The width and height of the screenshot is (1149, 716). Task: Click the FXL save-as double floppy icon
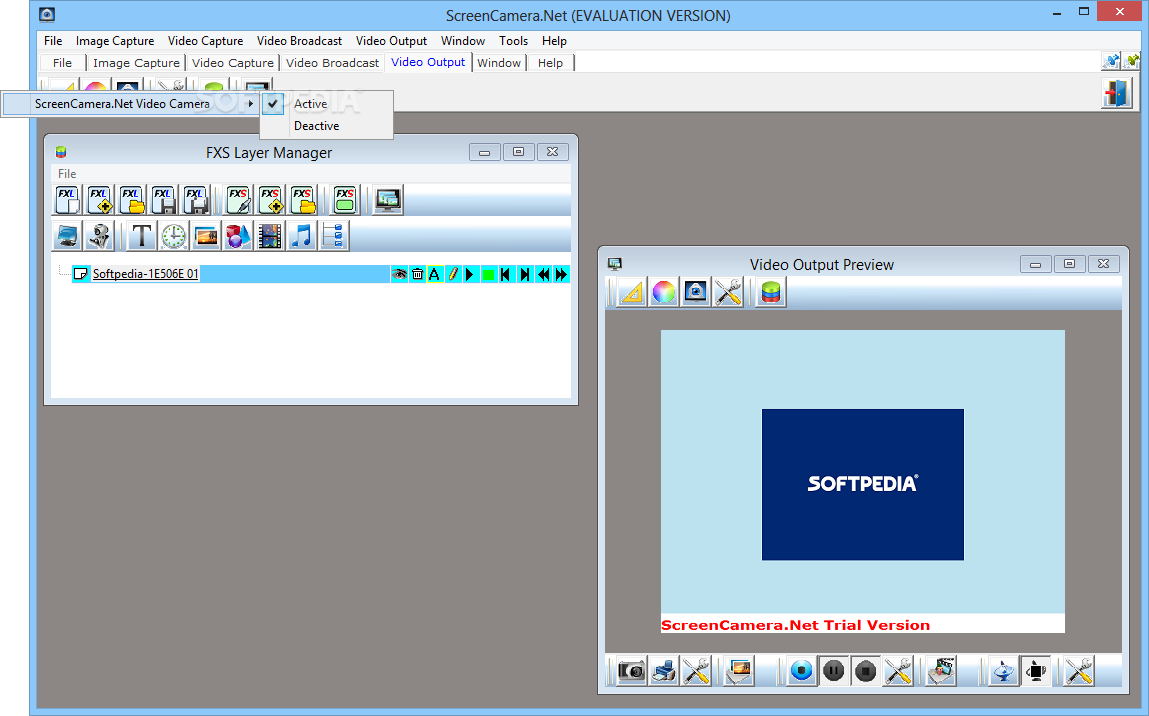pyautogui.click(x=196, y=199)
